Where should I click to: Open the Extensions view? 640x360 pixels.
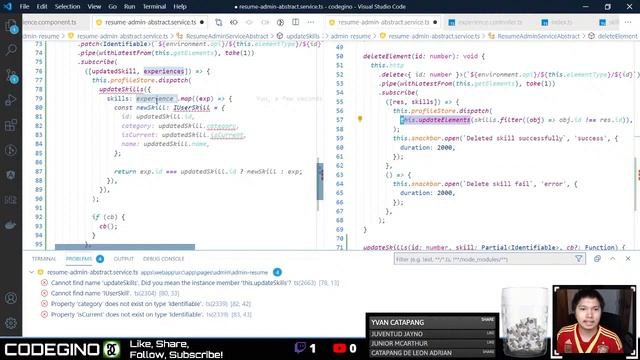tap(11, 125)
